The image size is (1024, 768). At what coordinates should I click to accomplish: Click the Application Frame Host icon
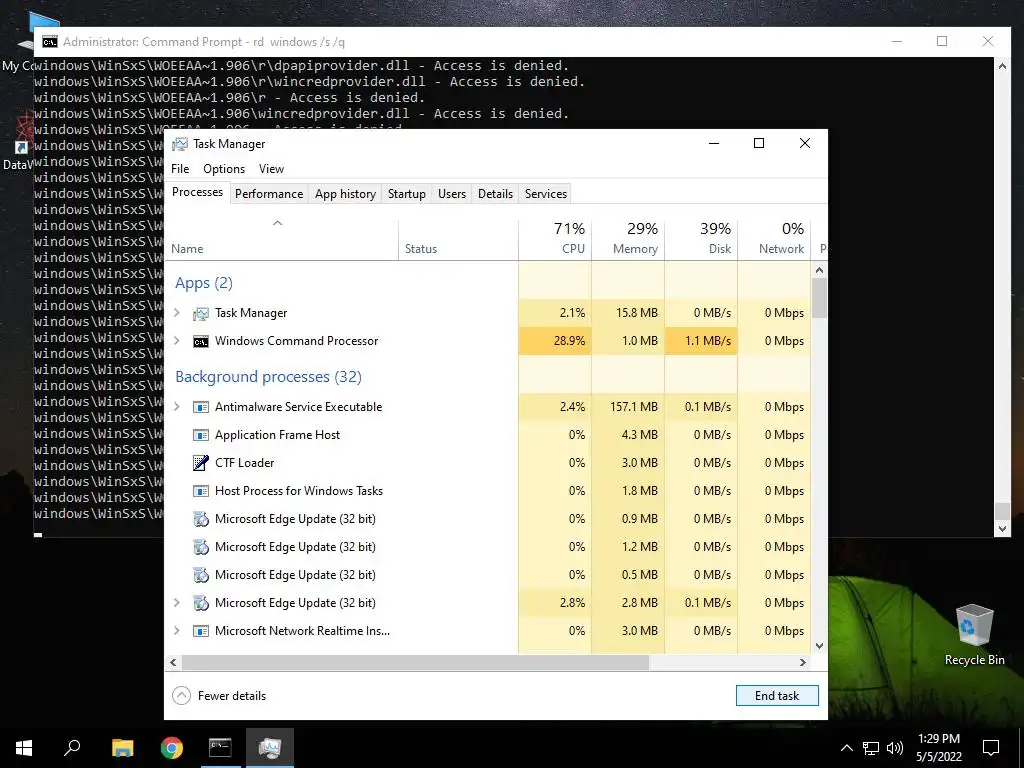pos(200,435)
